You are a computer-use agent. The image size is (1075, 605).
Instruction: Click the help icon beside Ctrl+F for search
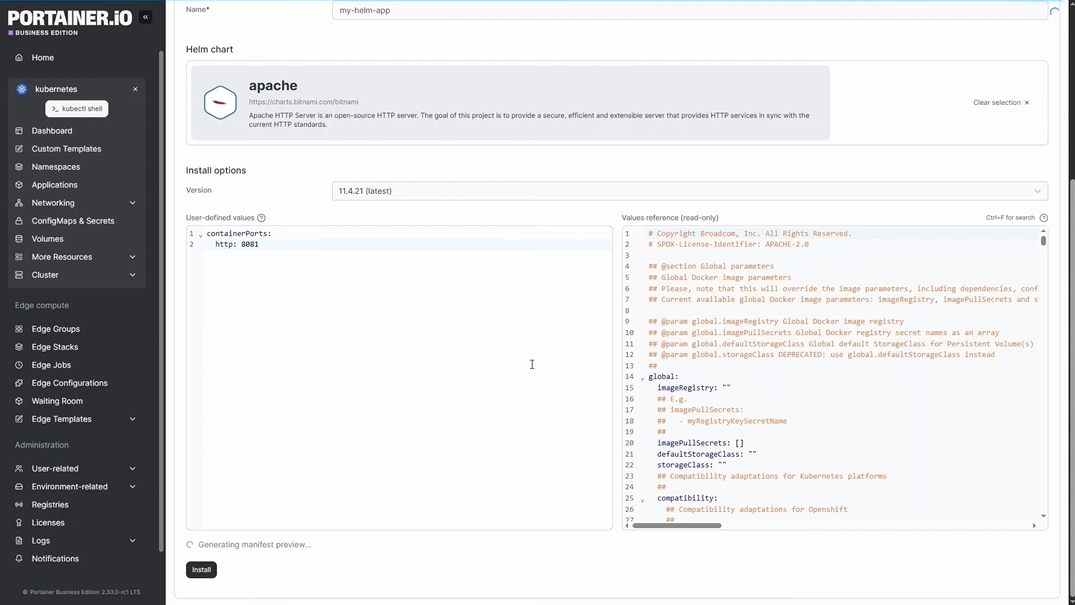pos(1043,218)
